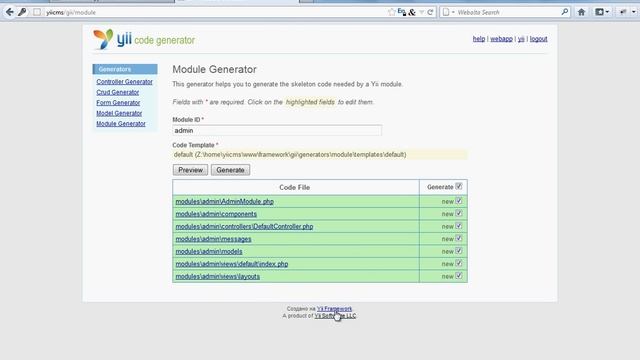Screen dimensions: 640x360
Task: Edit the highlighted Code Template field
Action: tap(320, 155)
